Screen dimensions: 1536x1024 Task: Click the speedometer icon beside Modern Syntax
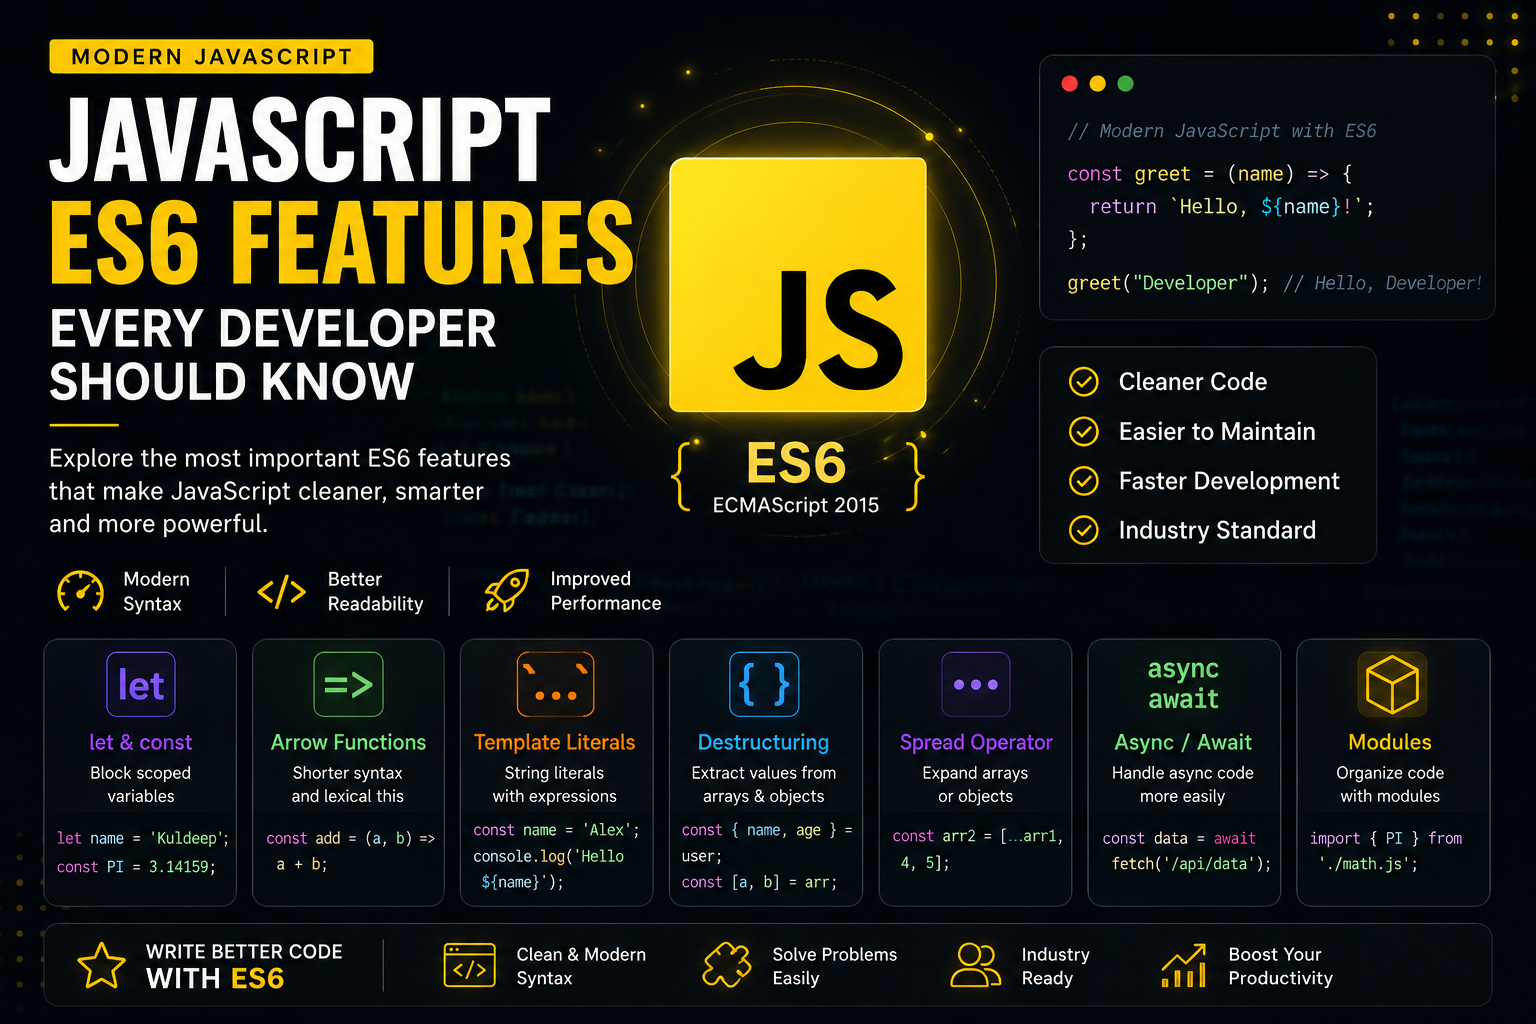81,591
